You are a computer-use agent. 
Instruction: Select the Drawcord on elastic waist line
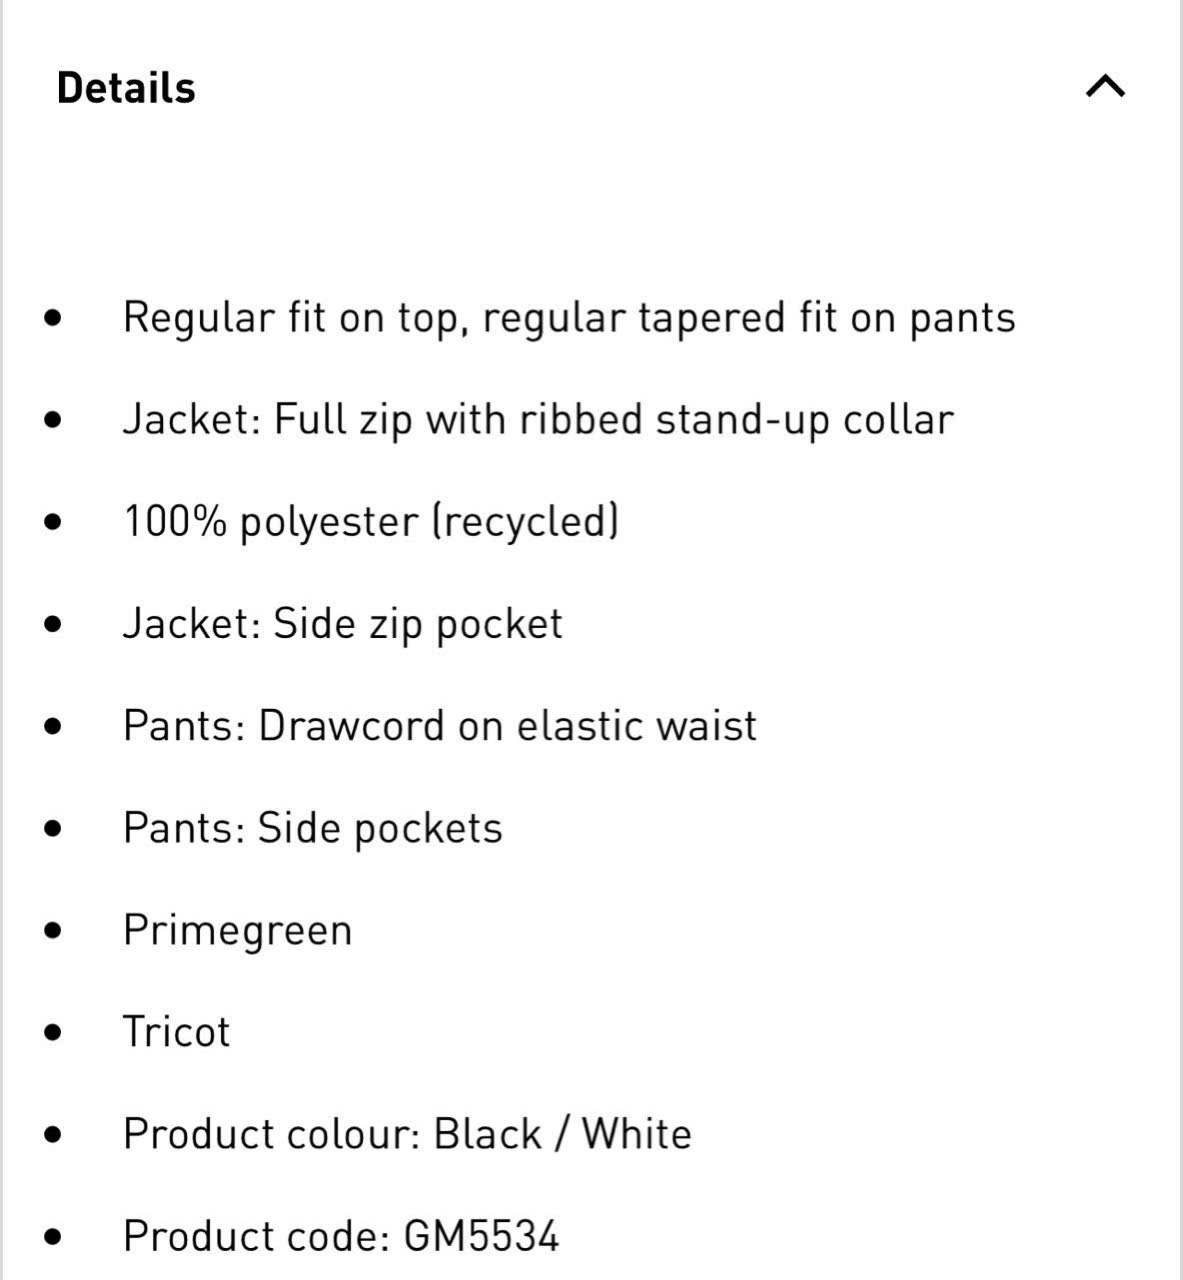(440, 726)
